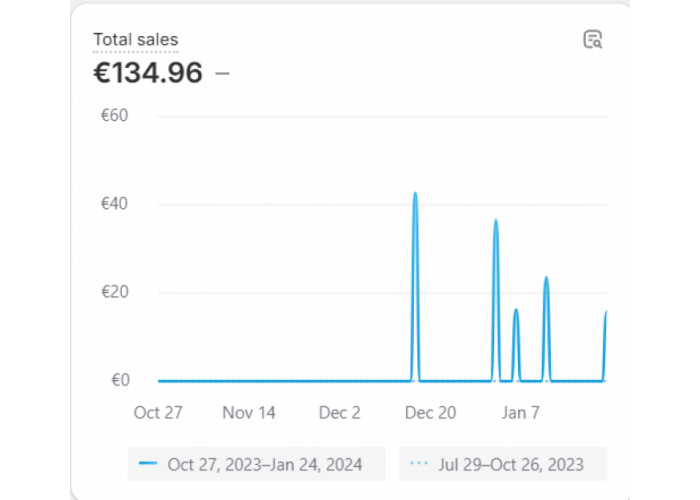Select the second-highest peak before Jan 7
The image size is (700, 500).
(496, 221)
